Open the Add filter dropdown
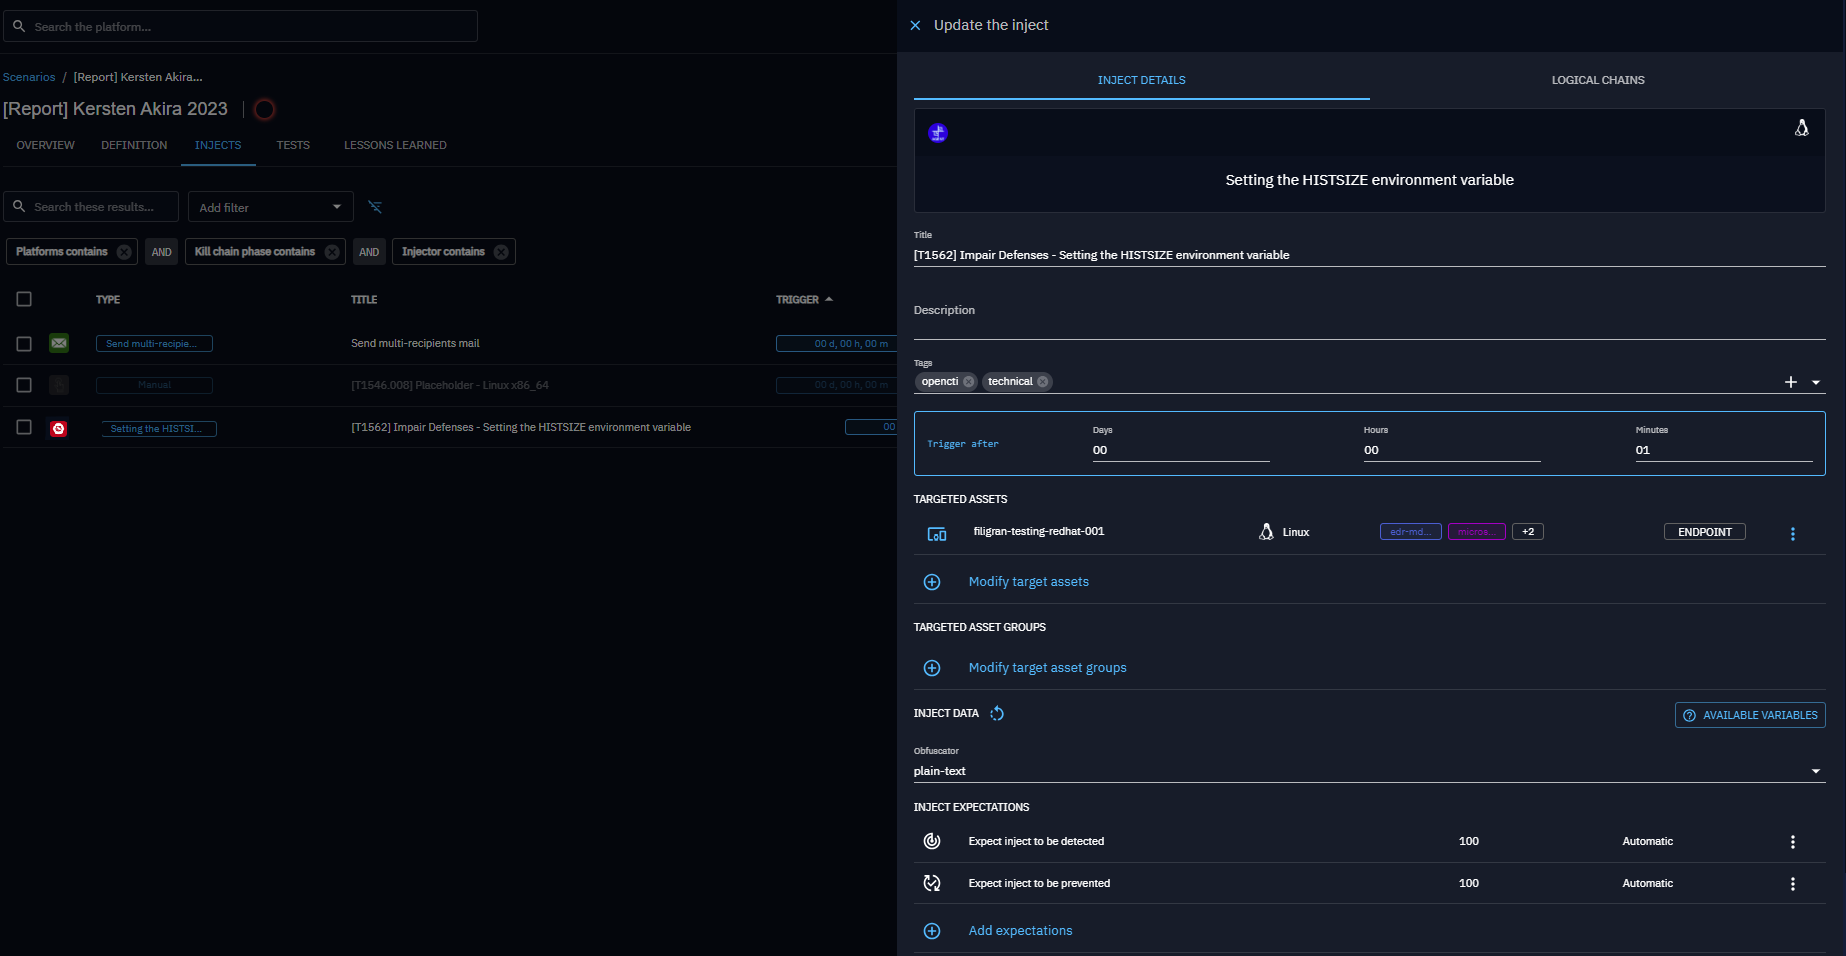This screenshot has width=1846, height=956. tap(270, 207)
